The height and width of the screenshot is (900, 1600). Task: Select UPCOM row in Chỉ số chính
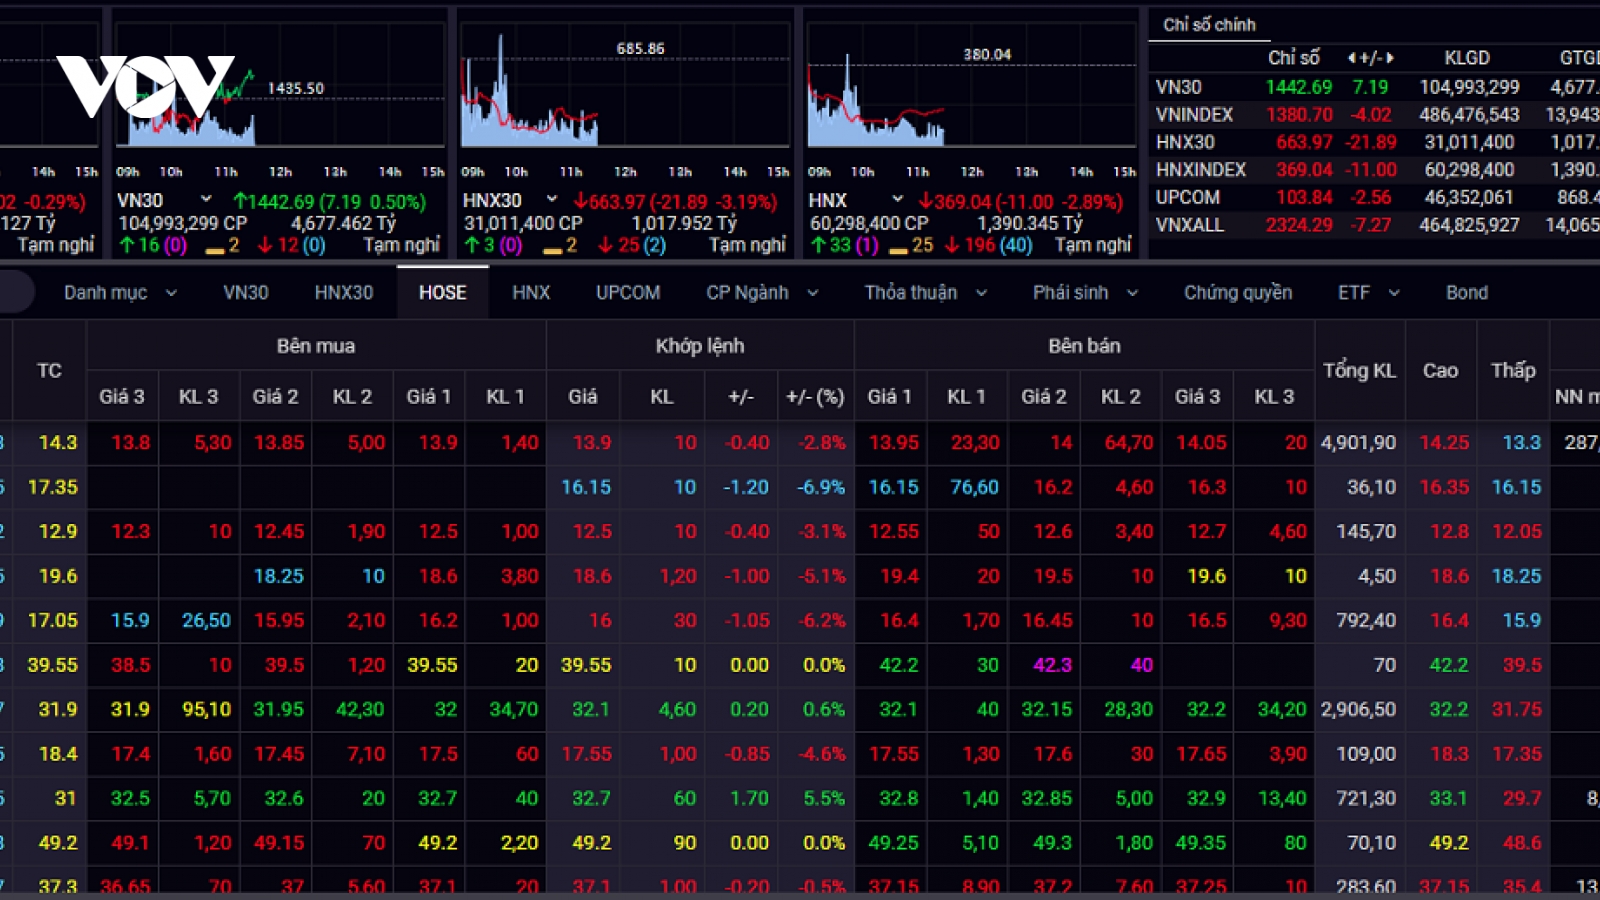coord(1374,197)
